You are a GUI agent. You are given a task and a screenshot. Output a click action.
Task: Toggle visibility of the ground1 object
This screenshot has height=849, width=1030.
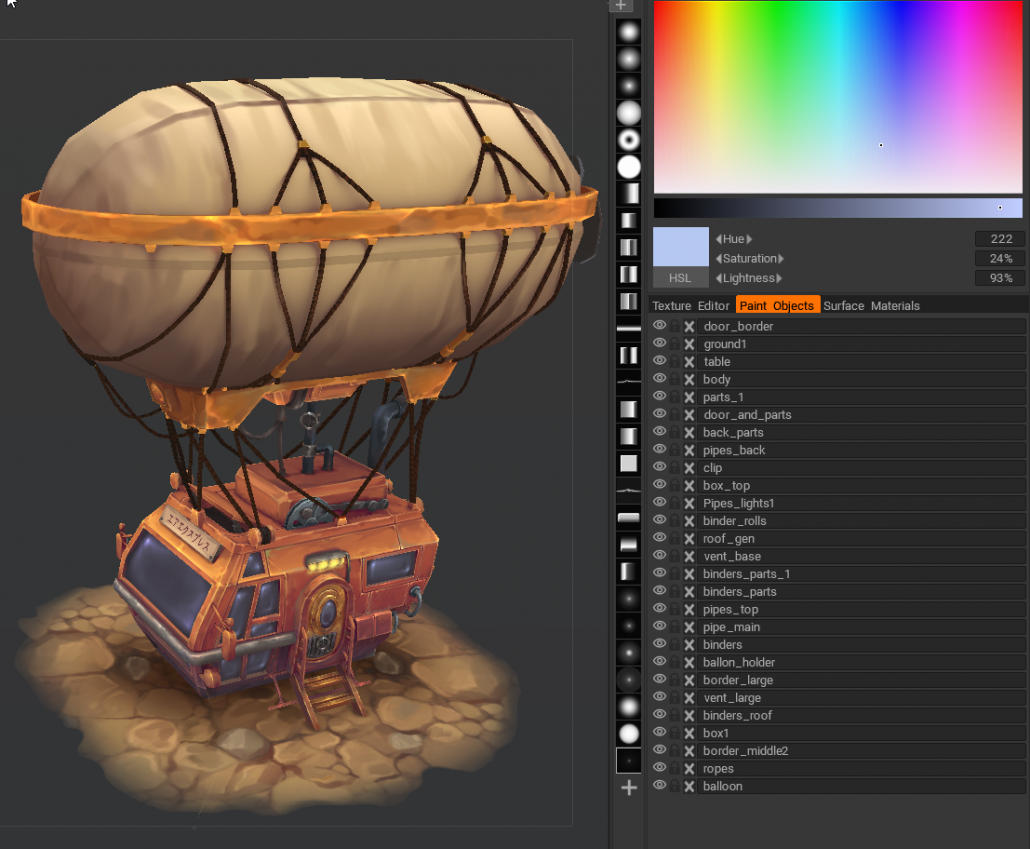tap(660, 343)
